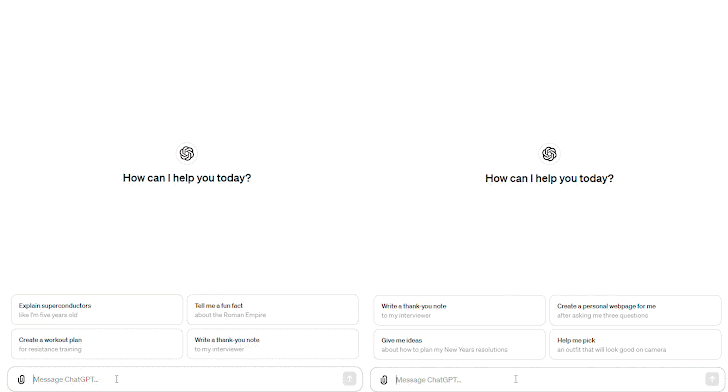Select 'Explain superconductors' suggestion card

coord(97,310)
